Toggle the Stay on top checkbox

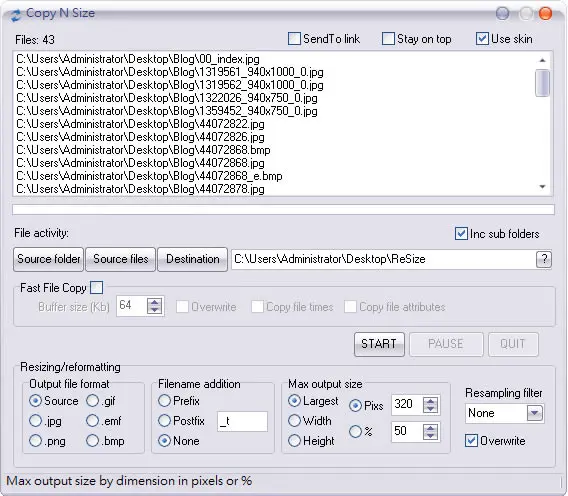coord(388,39)
